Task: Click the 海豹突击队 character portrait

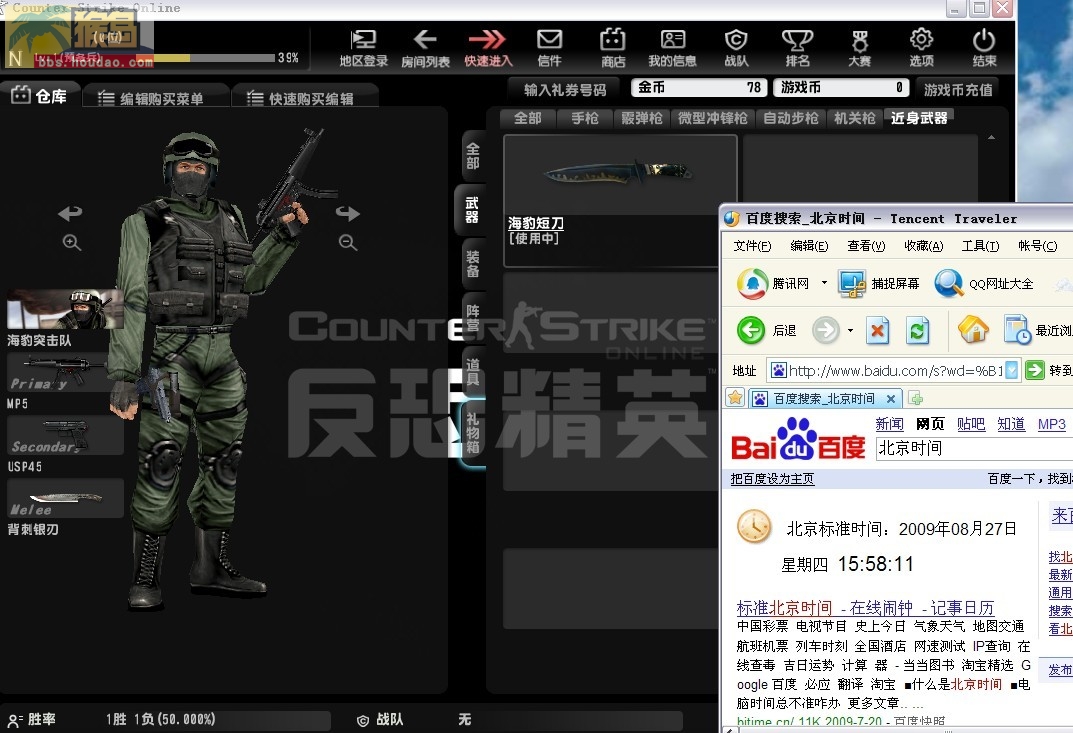Action: click(x=66, y=309)
